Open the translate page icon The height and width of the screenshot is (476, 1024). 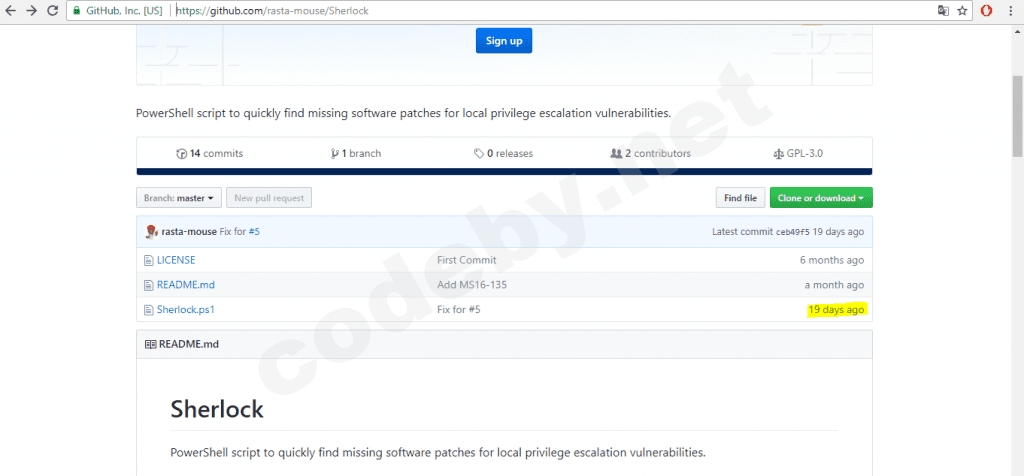(x=943, y=10)
